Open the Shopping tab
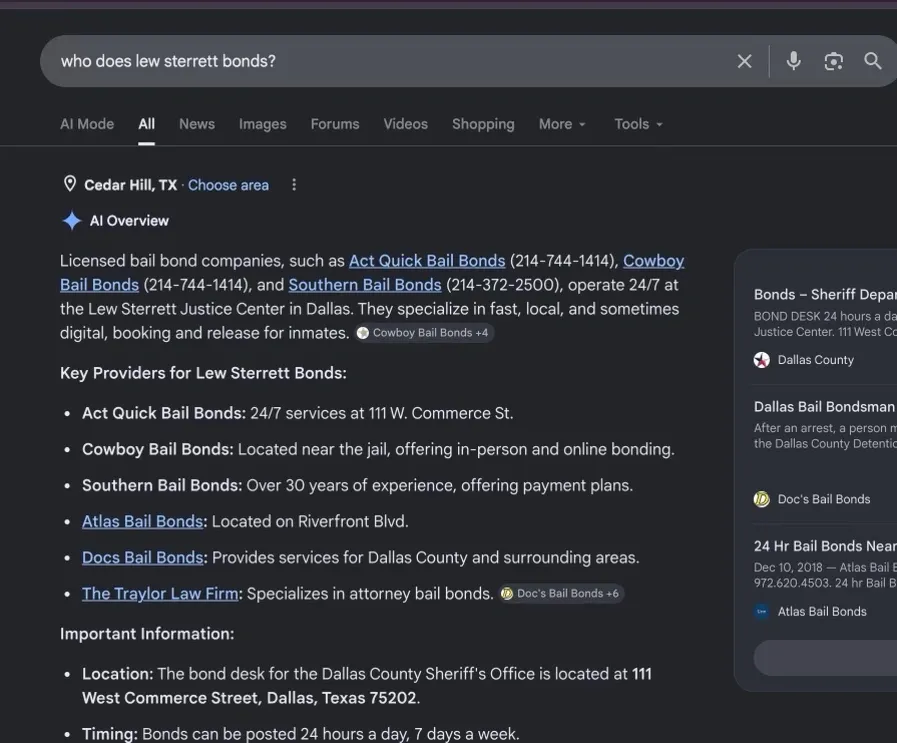The image size is (897, 743). pos(483,124)
